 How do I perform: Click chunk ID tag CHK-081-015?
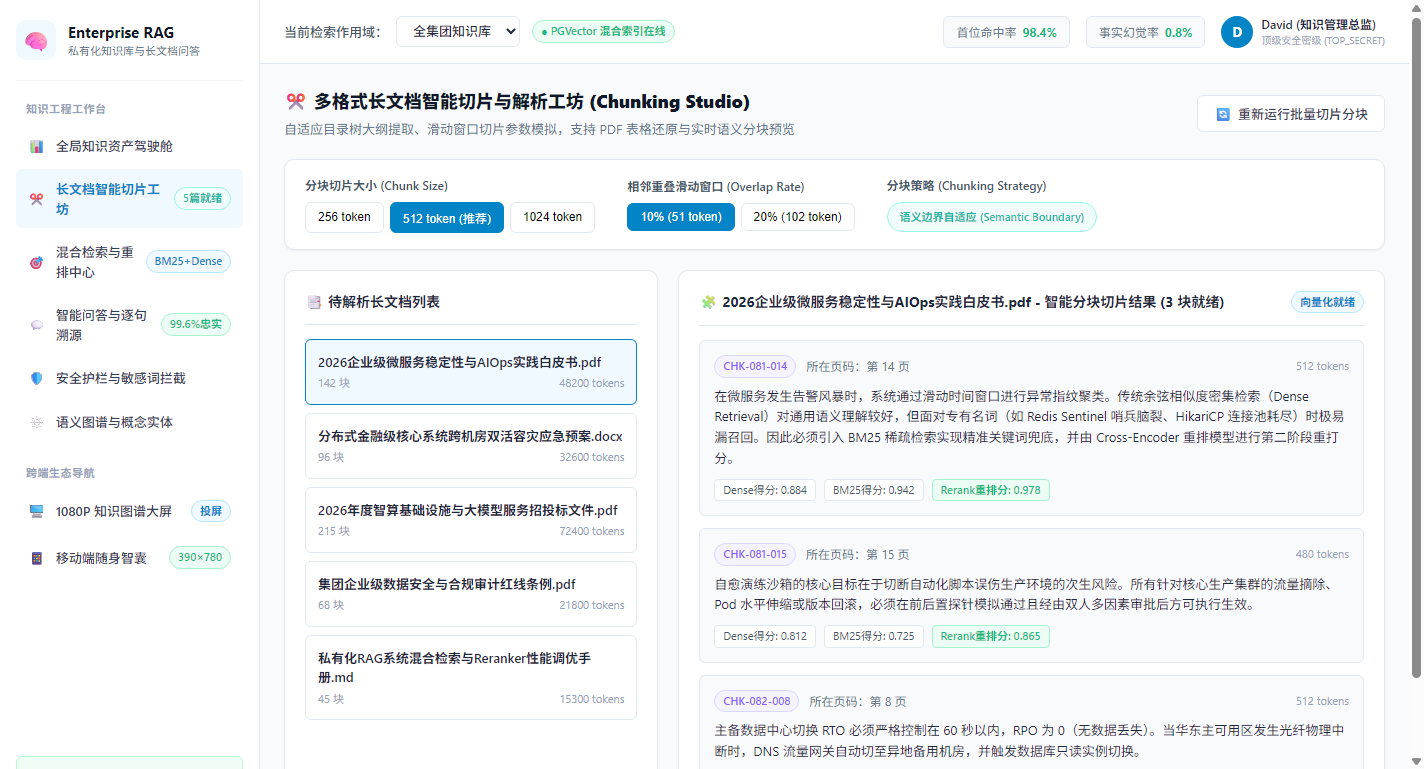[755, 554]
